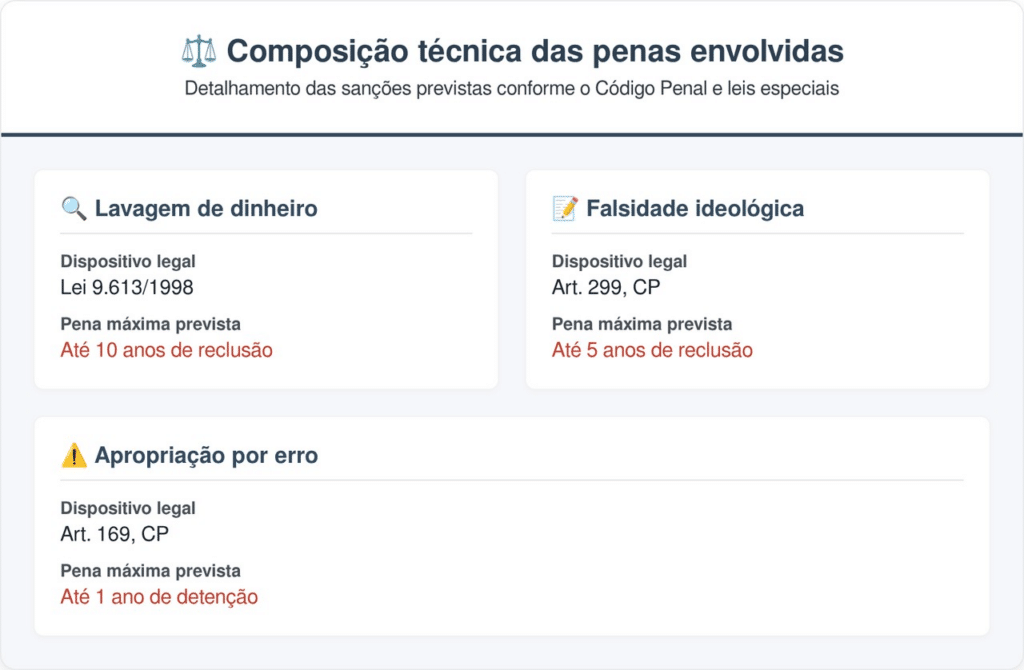Select the 'Lavagem de dinheiro' heading
1024x670 pixels.
point(206,208)
